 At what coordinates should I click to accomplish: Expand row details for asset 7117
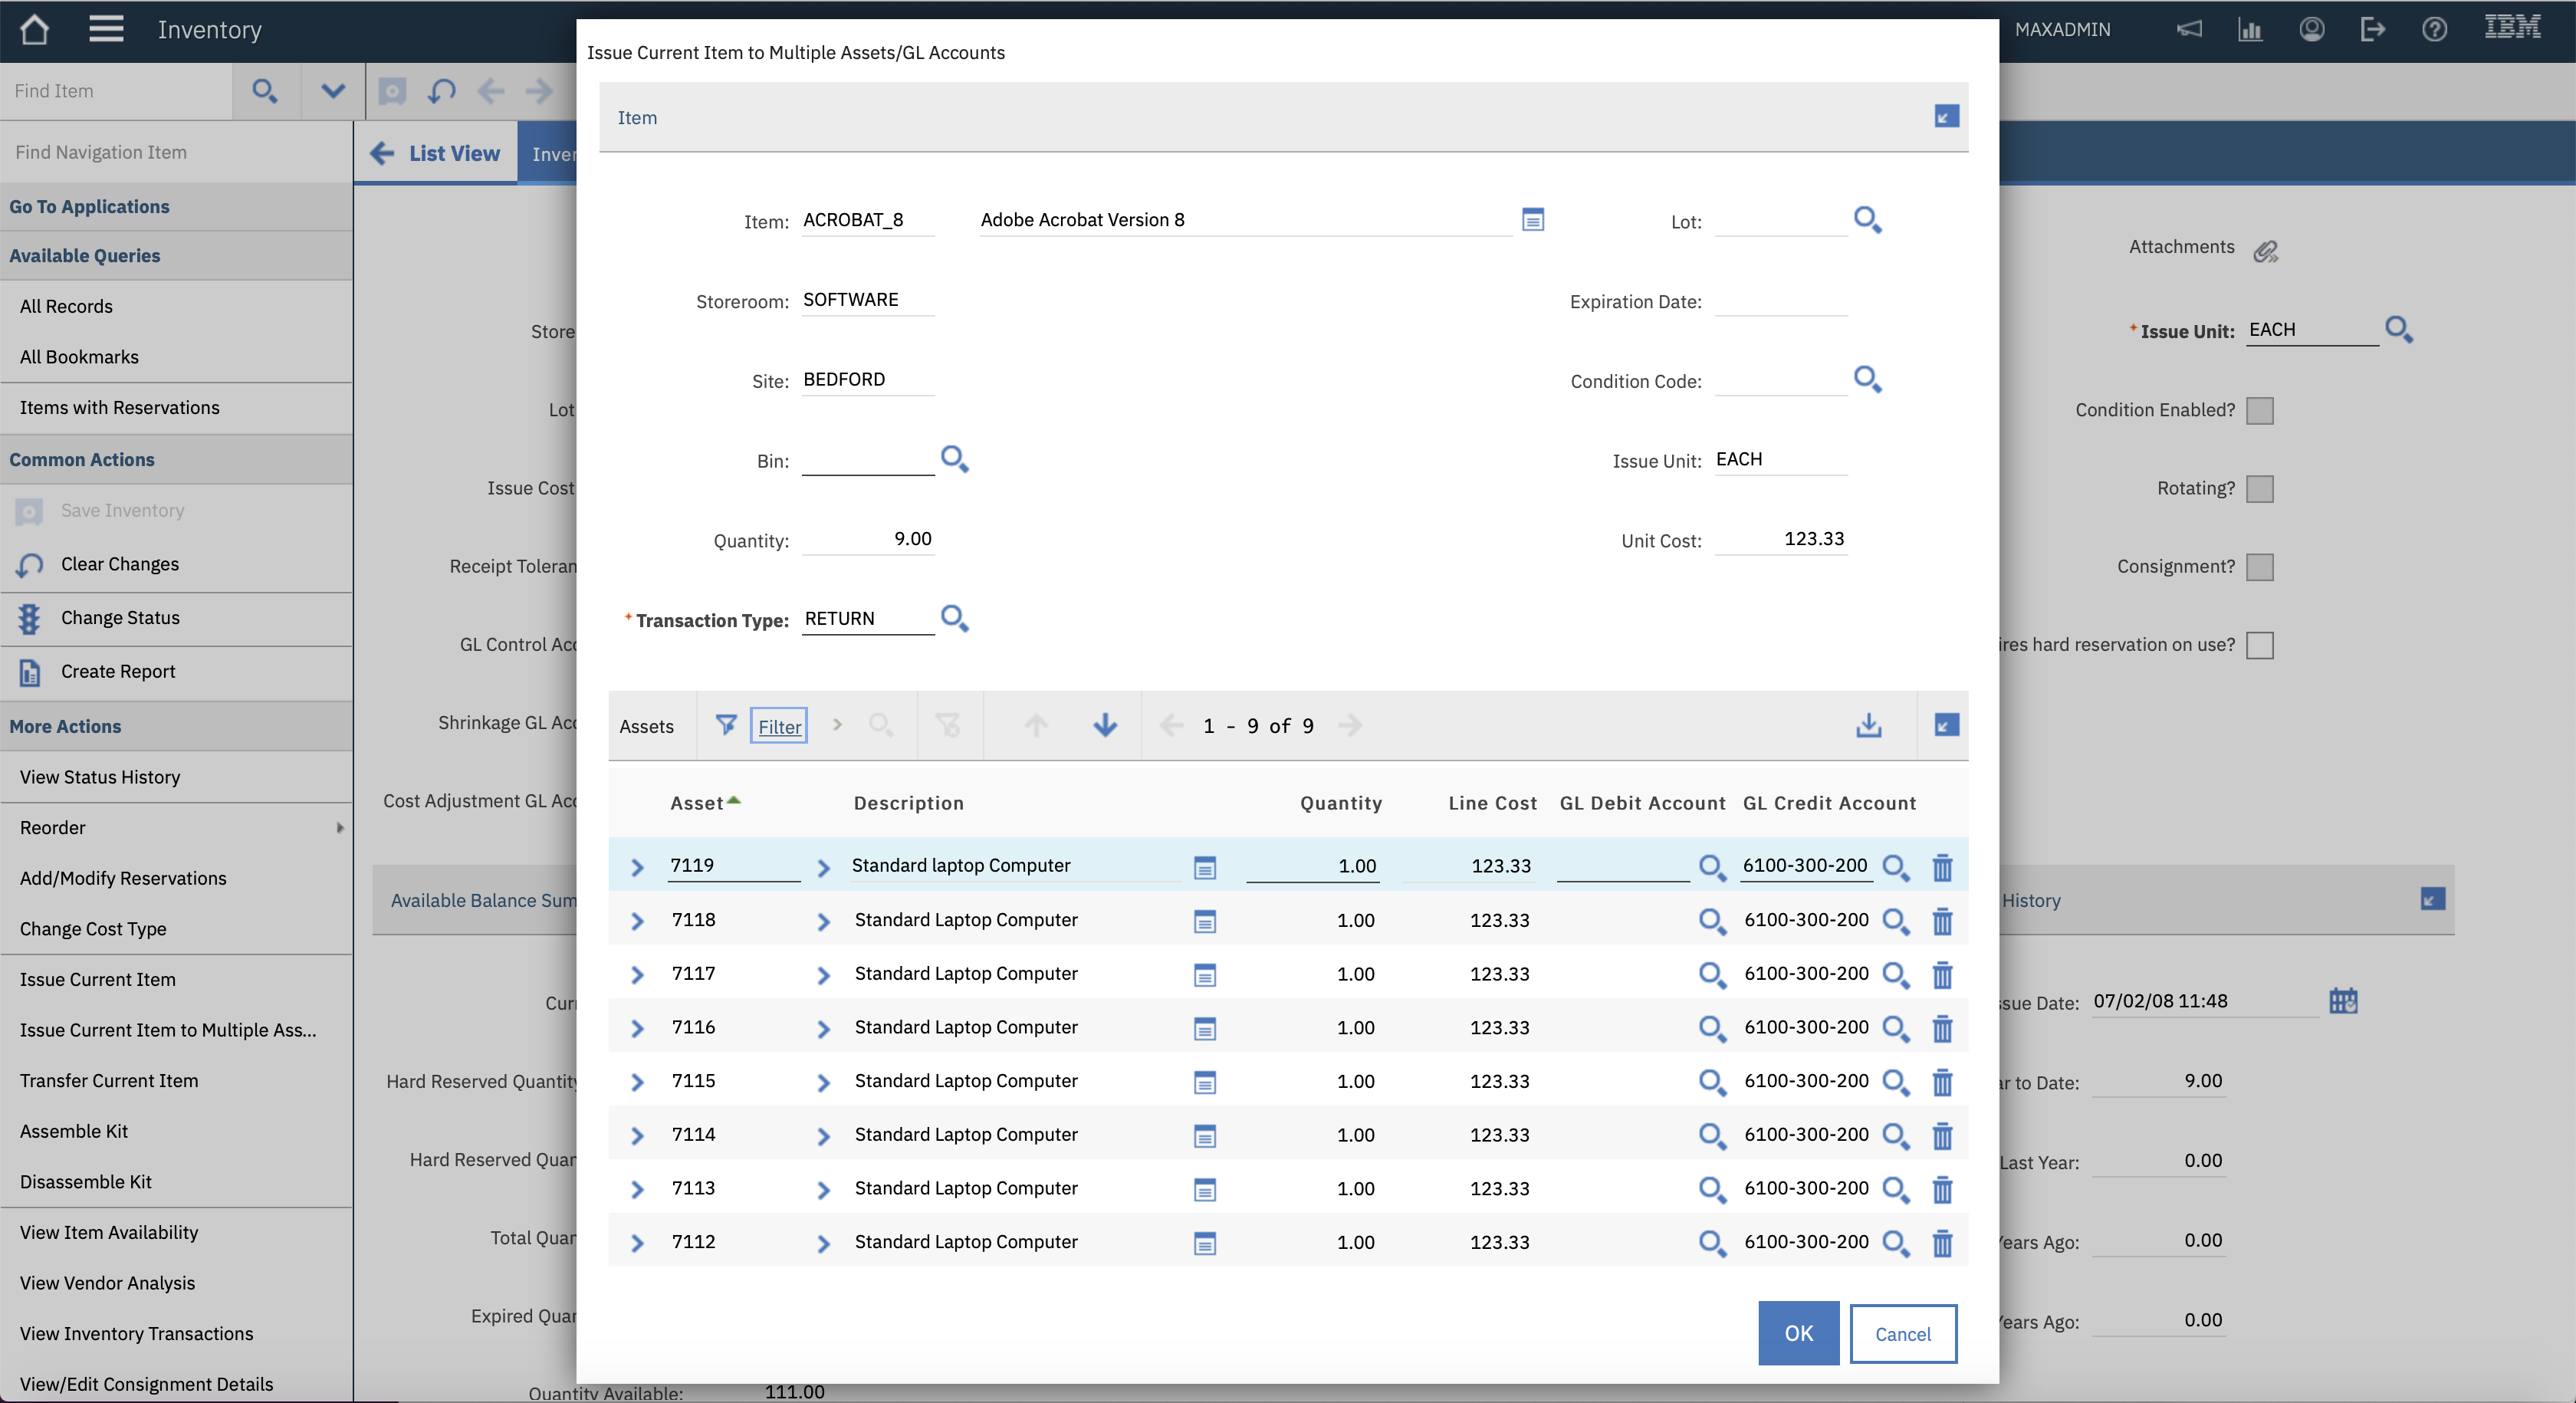click(x=637, y=974)
